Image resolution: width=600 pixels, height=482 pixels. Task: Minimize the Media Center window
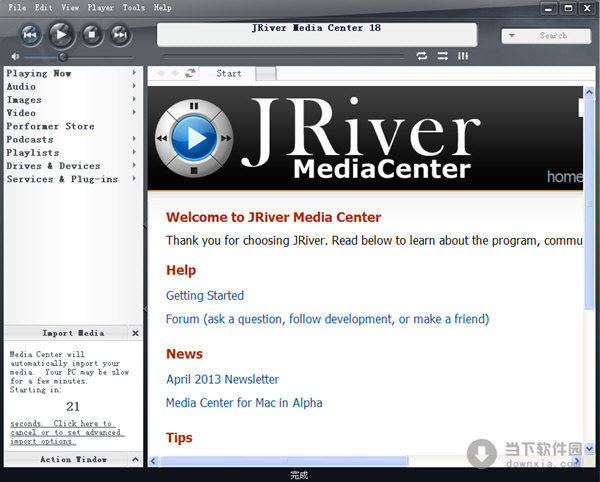coord(548,8)
